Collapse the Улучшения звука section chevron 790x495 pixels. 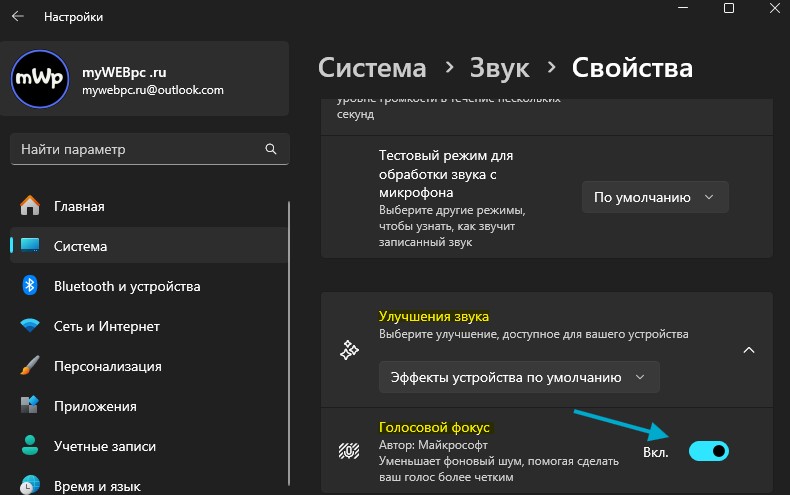coord(749,350)
